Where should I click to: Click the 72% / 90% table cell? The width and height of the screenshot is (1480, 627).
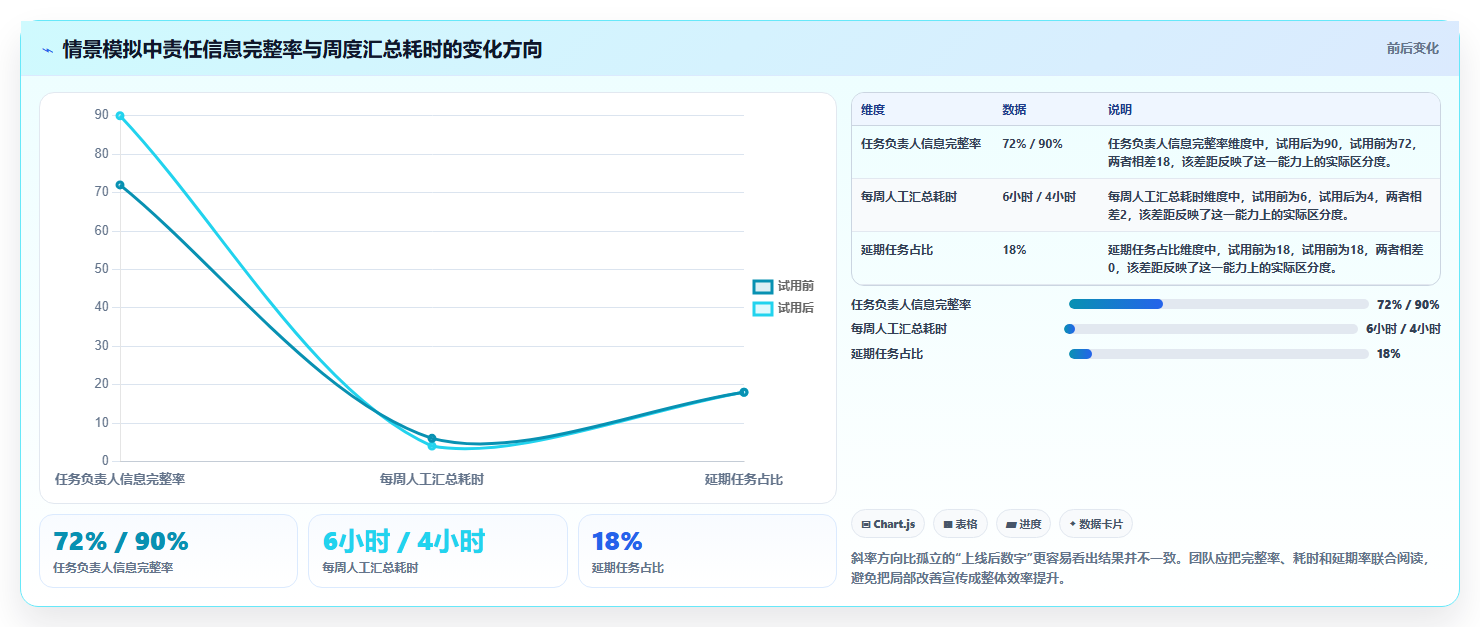1032,143
